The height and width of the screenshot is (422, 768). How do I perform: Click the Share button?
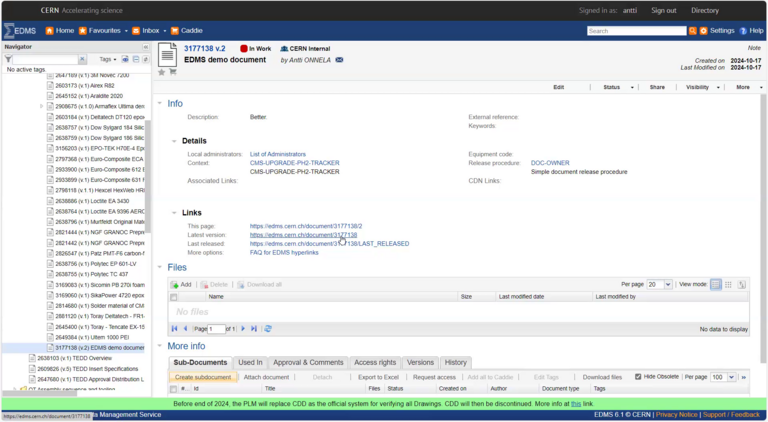click(657, 87)
